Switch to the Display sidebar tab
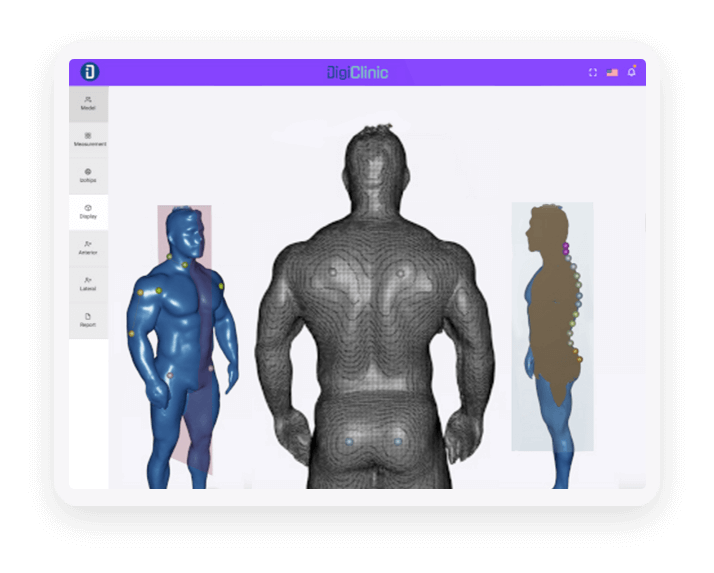Image resolution: width=714 pixels, height=573 pixels. point(88,211)
